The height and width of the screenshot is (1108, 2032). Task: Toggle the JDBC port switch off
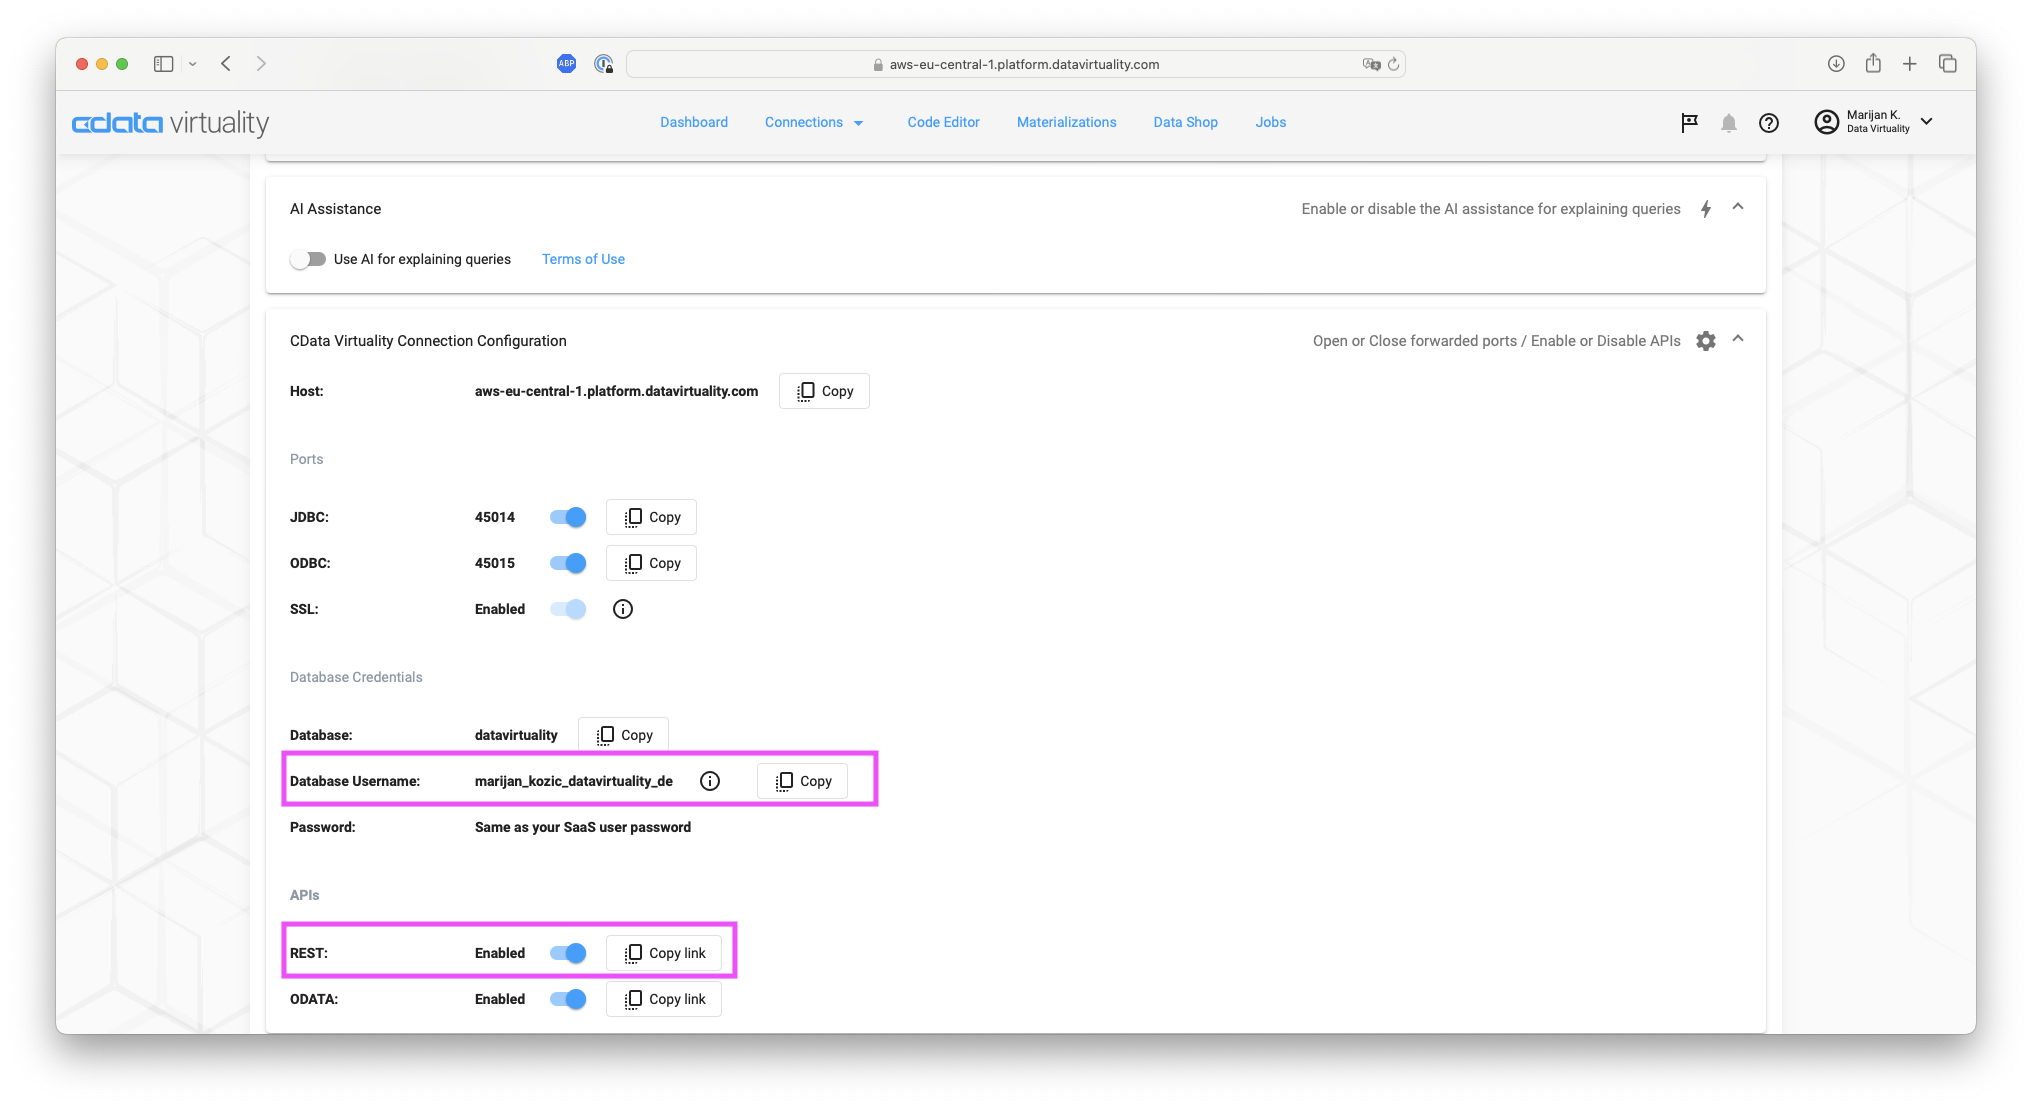(568, 517)
